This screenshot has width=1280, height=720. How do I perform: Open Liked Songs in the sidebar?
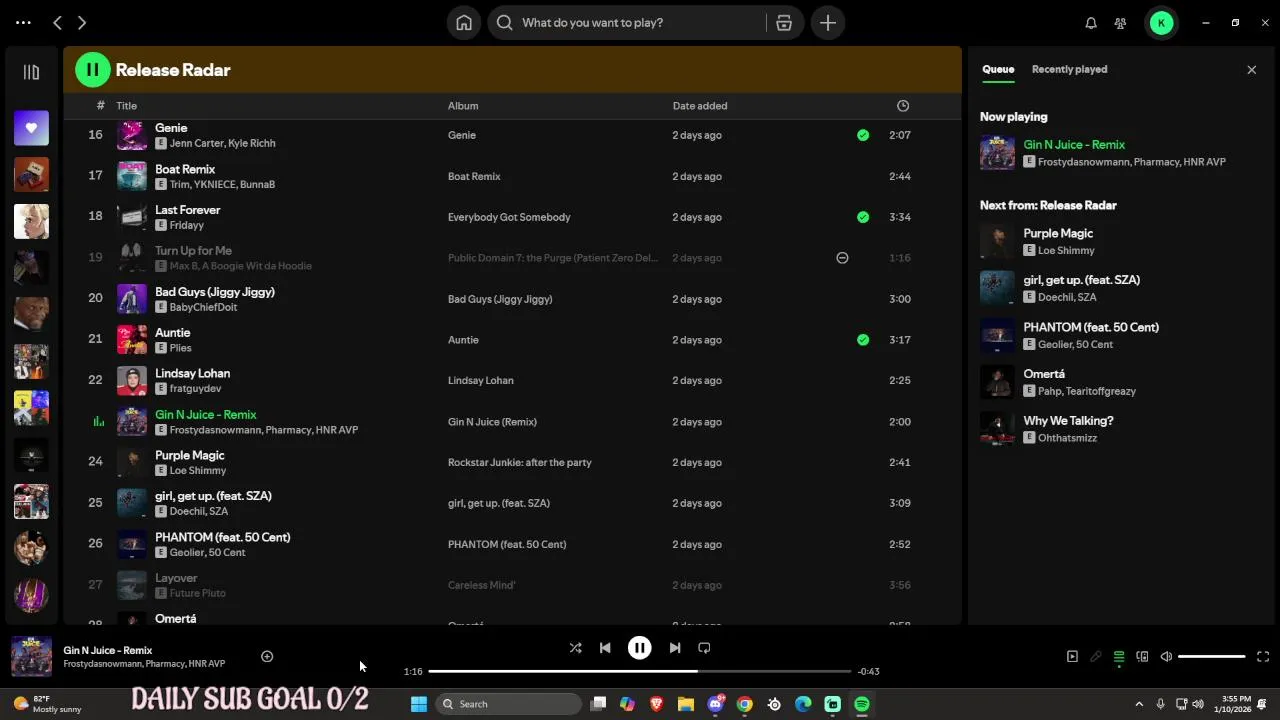click(31, 128)
